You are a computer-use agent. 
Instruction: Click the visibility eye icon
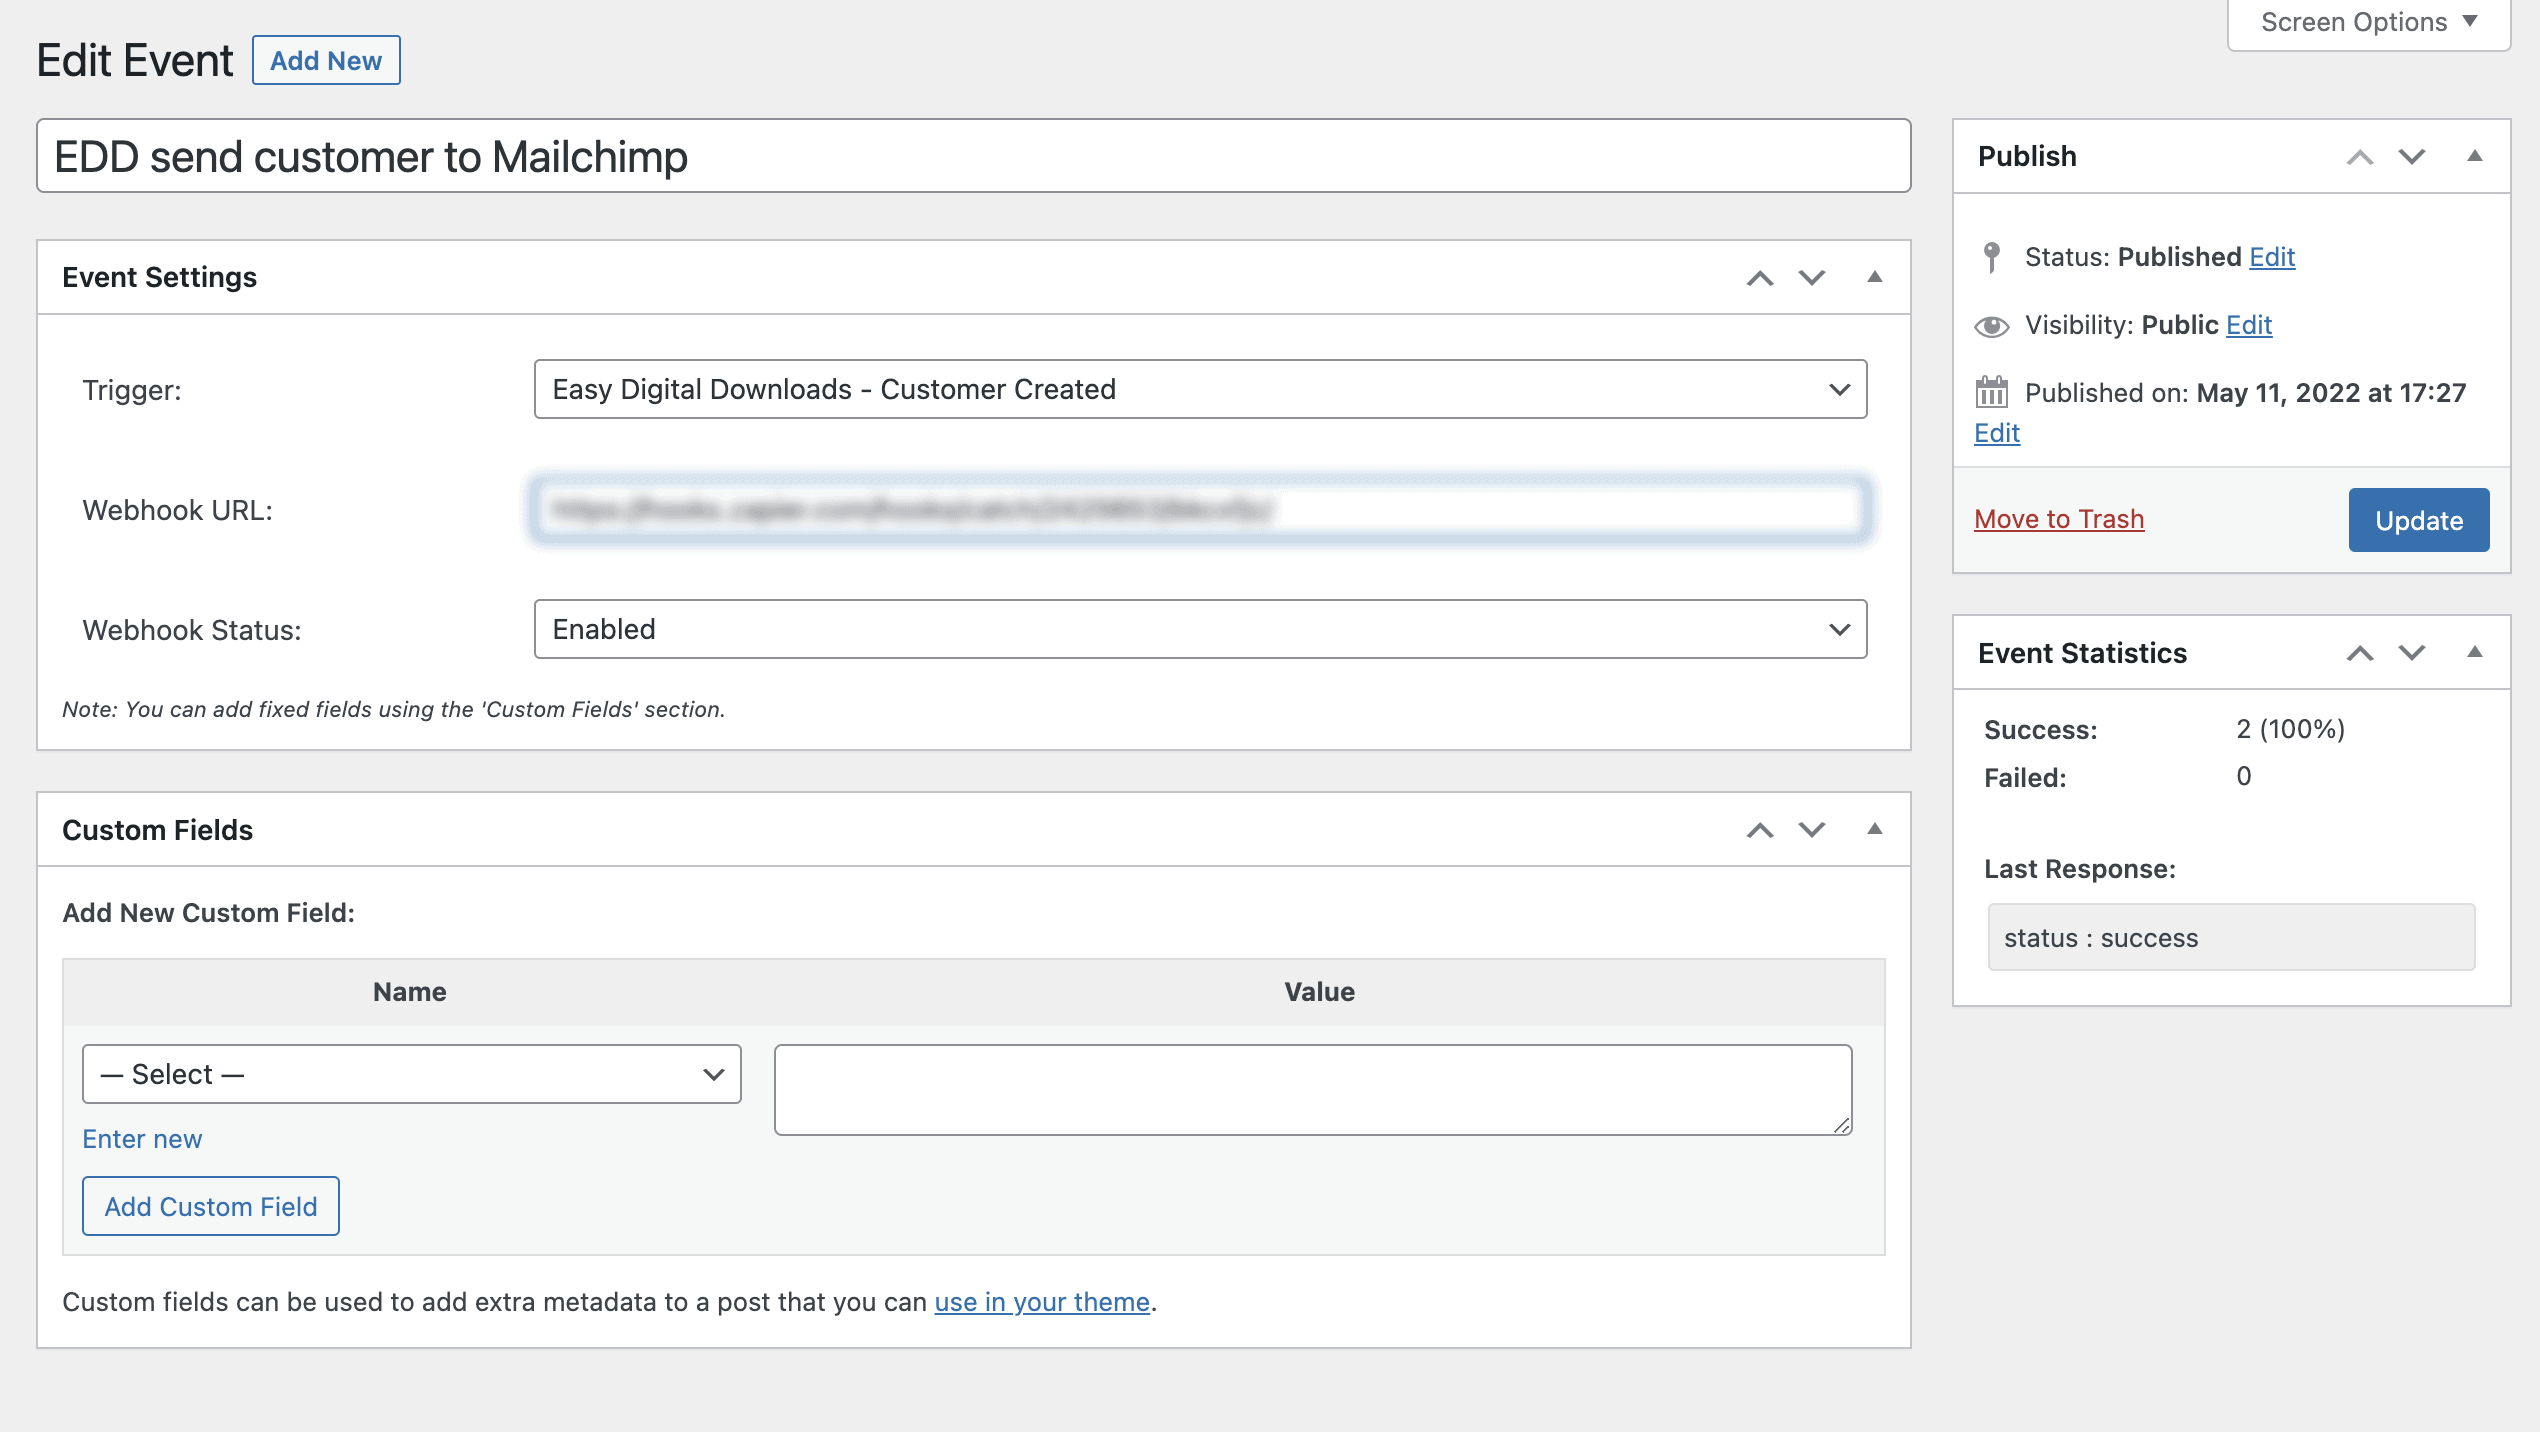1991,326
